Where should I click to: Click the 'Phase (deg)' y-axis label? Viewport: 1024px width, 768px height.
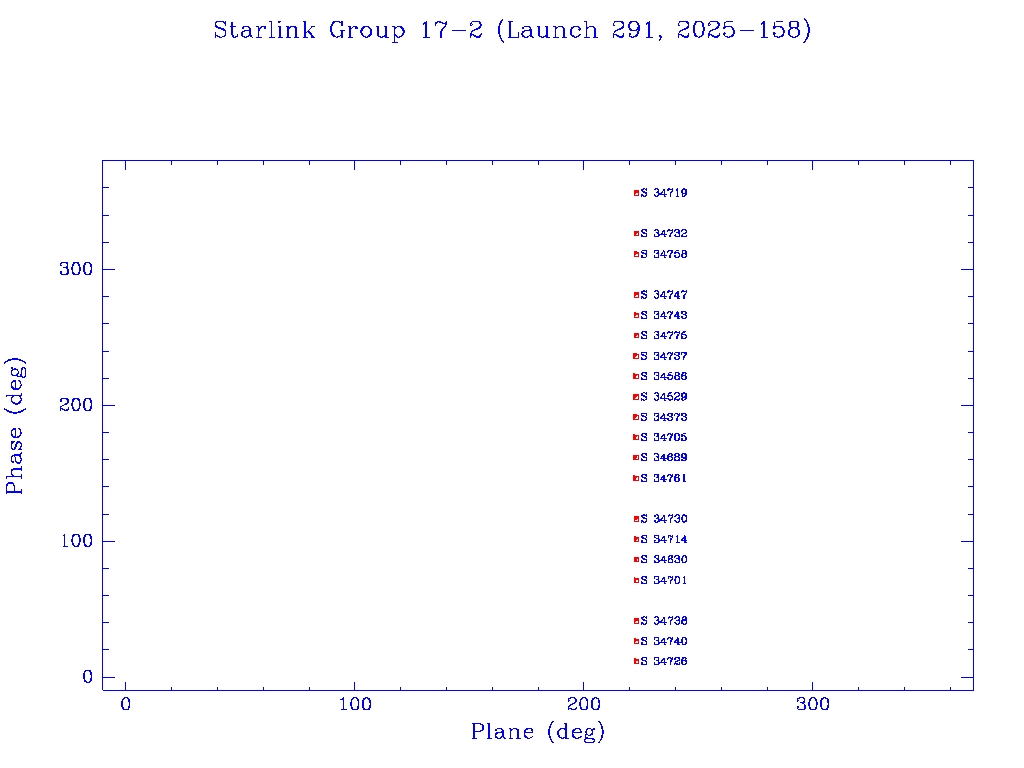tap(15, 425)
